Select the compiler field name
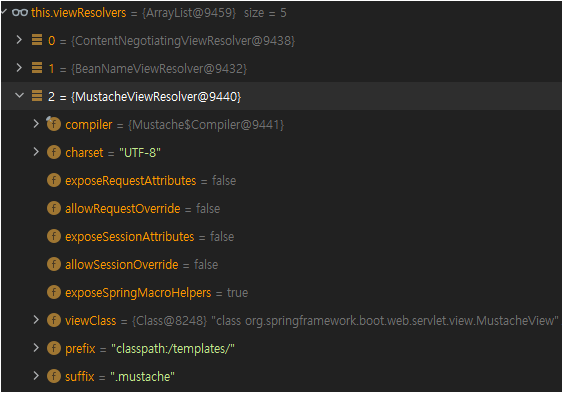Image resolution: width=563 pixels, height=393 pixels. (89, 125)
